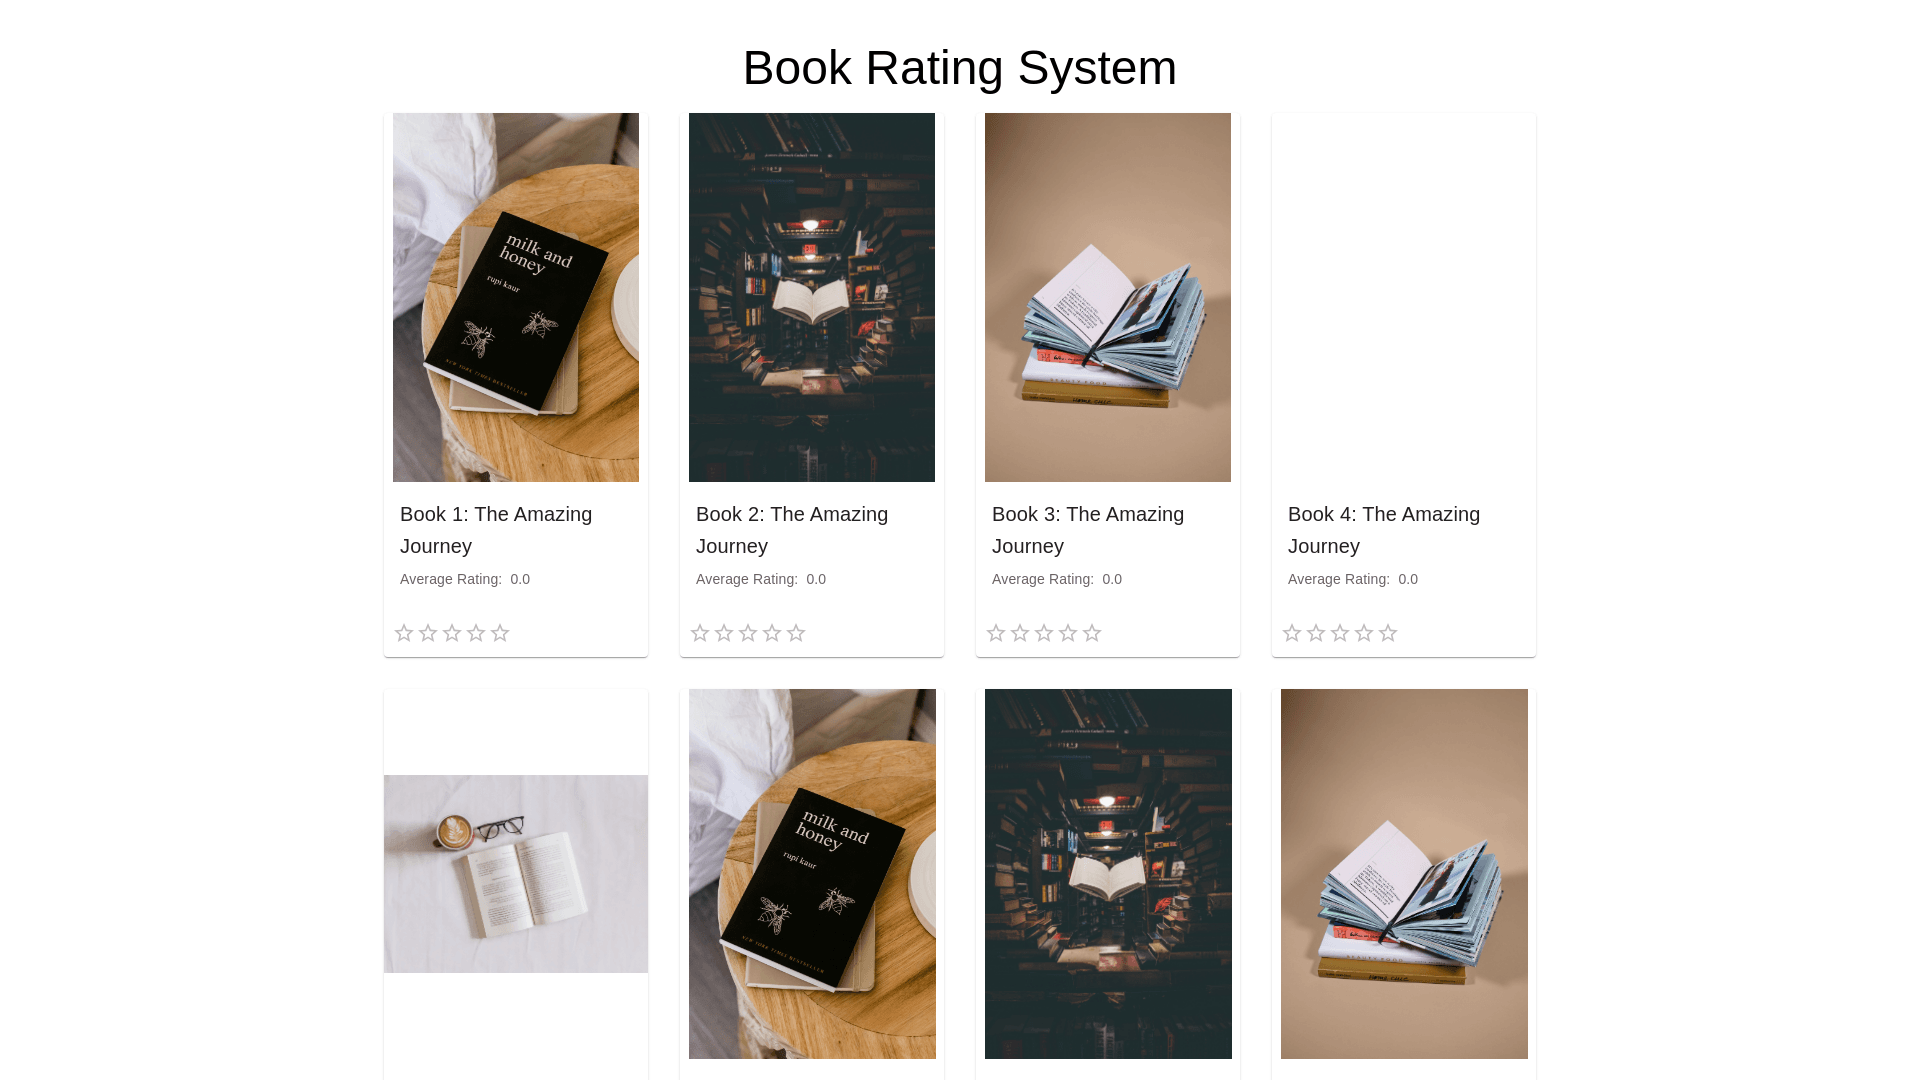Viewport: 1920px width, 1080px height.
Task: Open Book 2's dark library cover image
Action: (812, 297)
